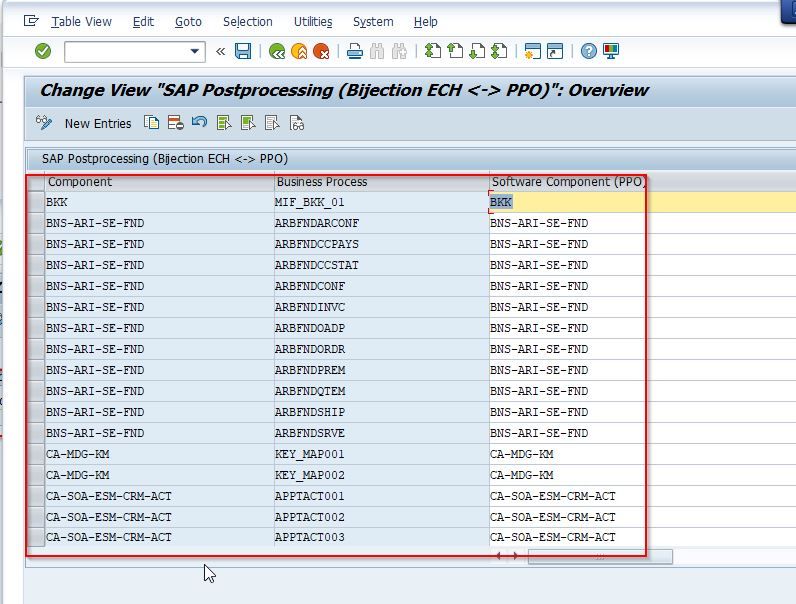
Task: Click Software Component (PPO) column header
Action: (567, 182)
